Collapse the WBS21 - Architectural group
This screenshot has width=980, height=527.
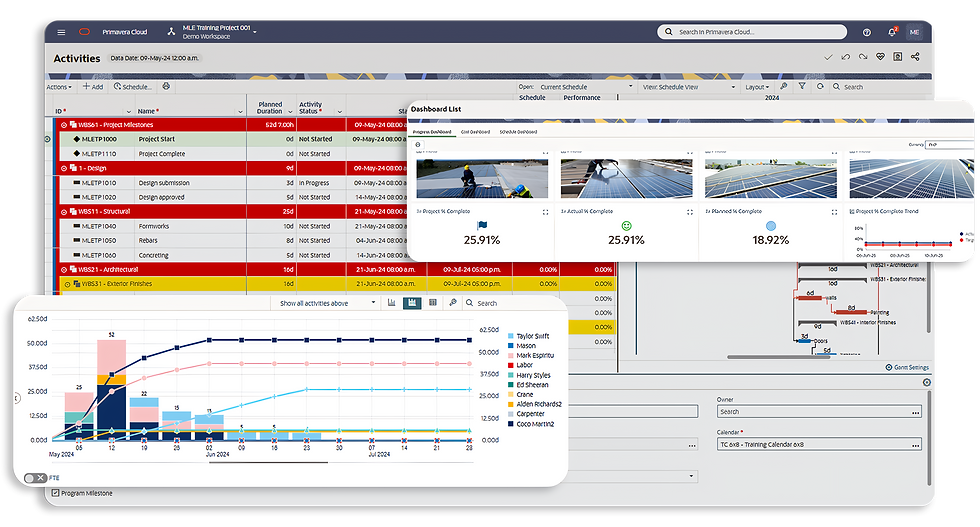[64, 269]
